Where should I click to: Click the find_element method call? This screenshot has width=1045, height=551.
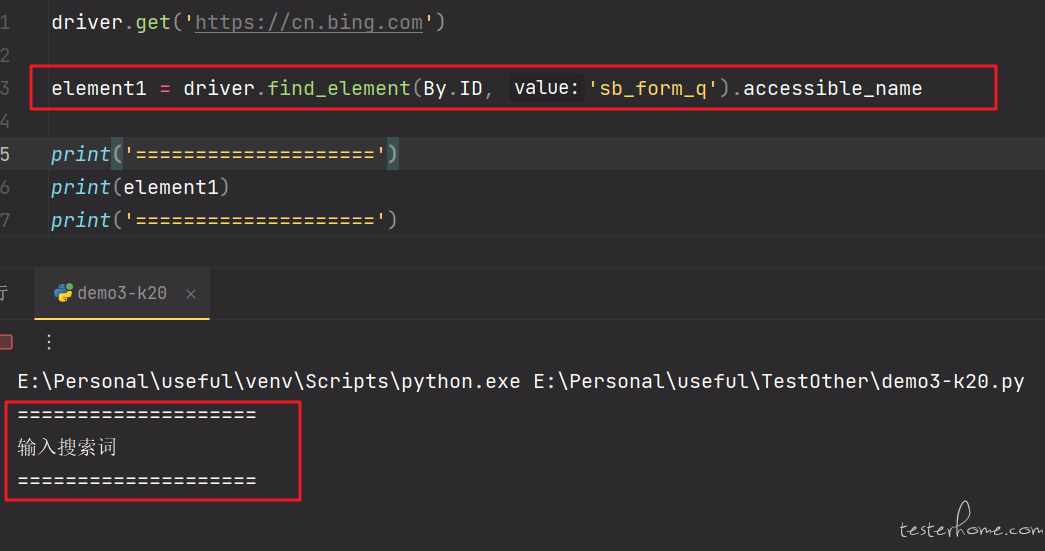tap(339, 89)
